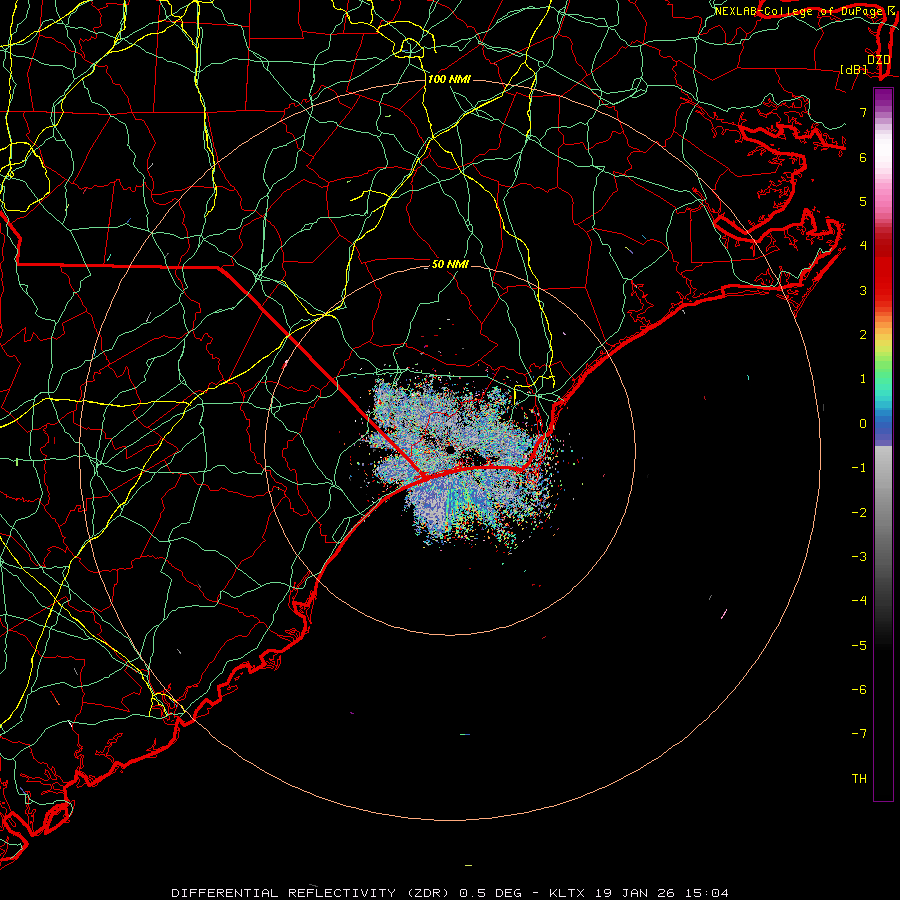Click the '-7' value on the color scale

point(859,734)
